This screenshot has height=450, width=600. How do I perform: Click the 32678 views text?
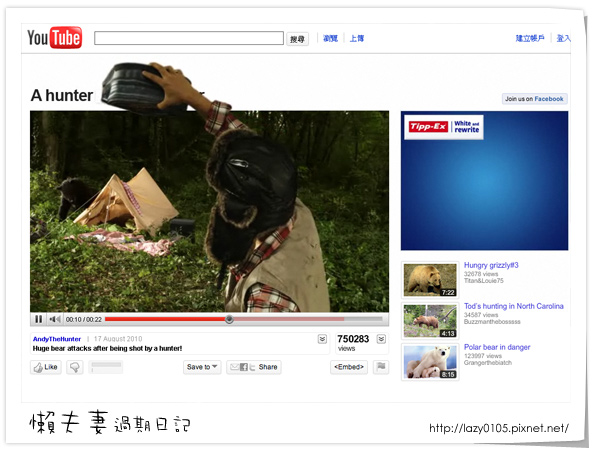pos(481,274)
